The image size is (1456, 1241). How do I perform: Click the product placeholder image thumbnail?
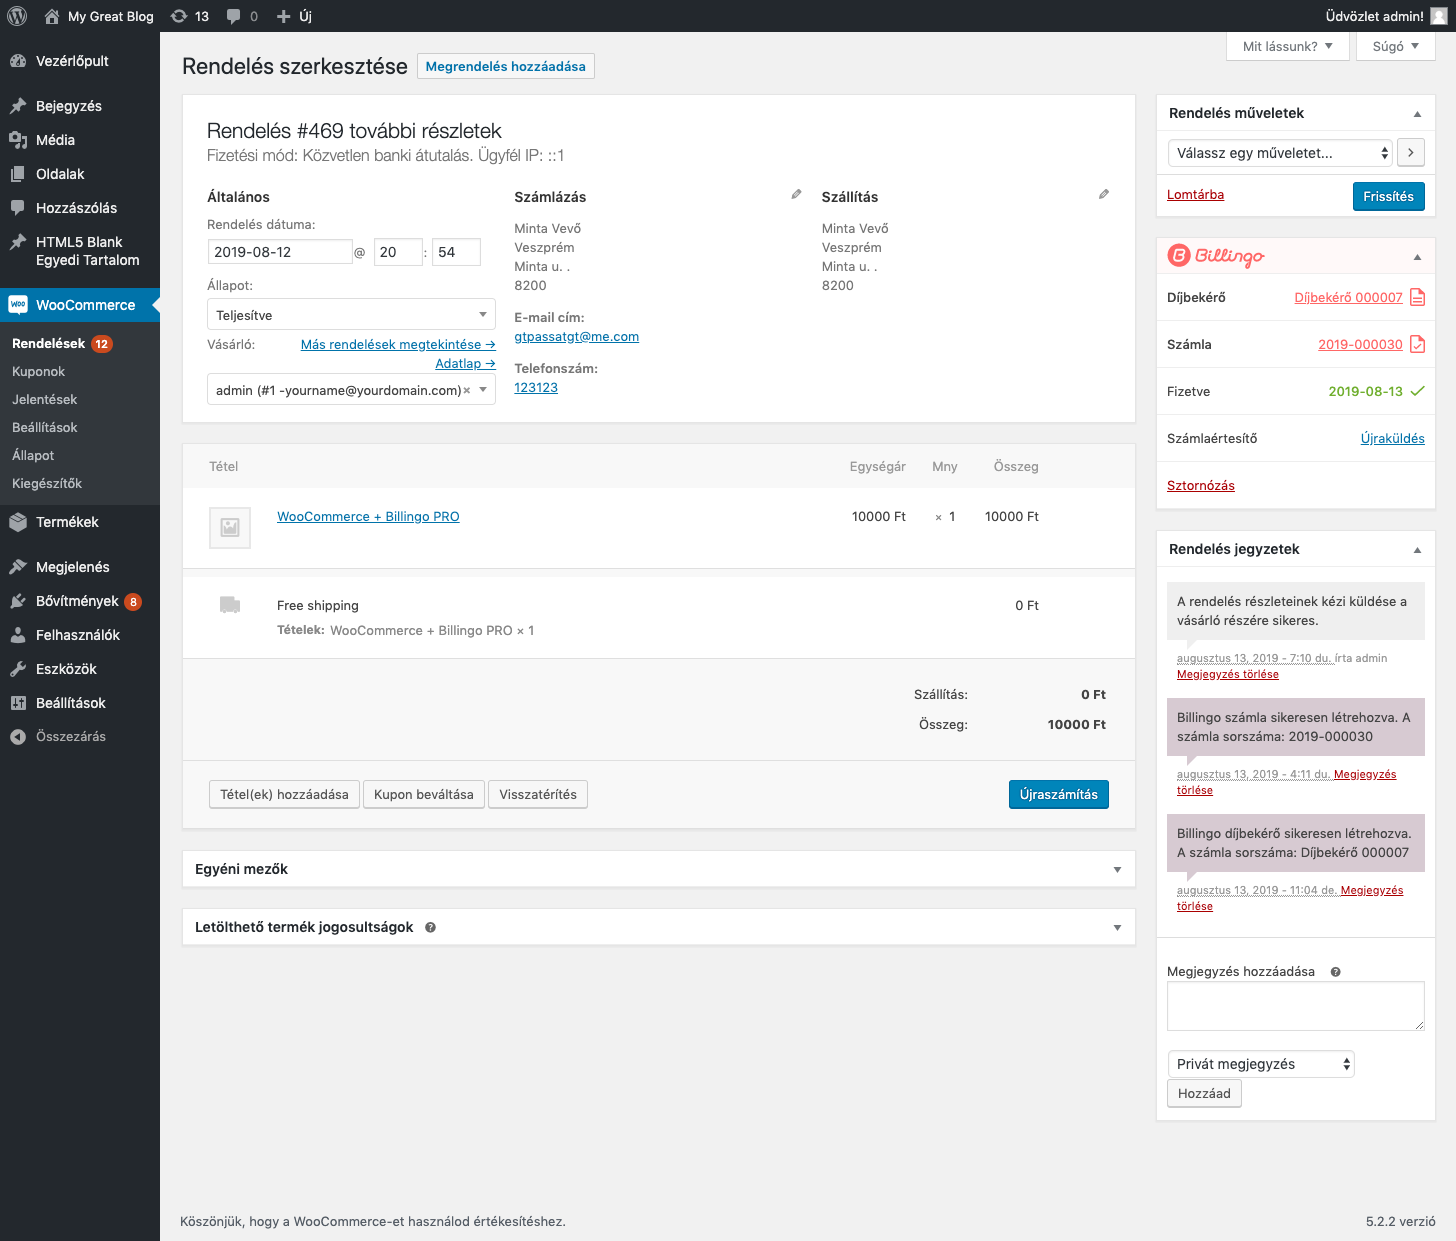pyautogui.click(x=230, y=527)
